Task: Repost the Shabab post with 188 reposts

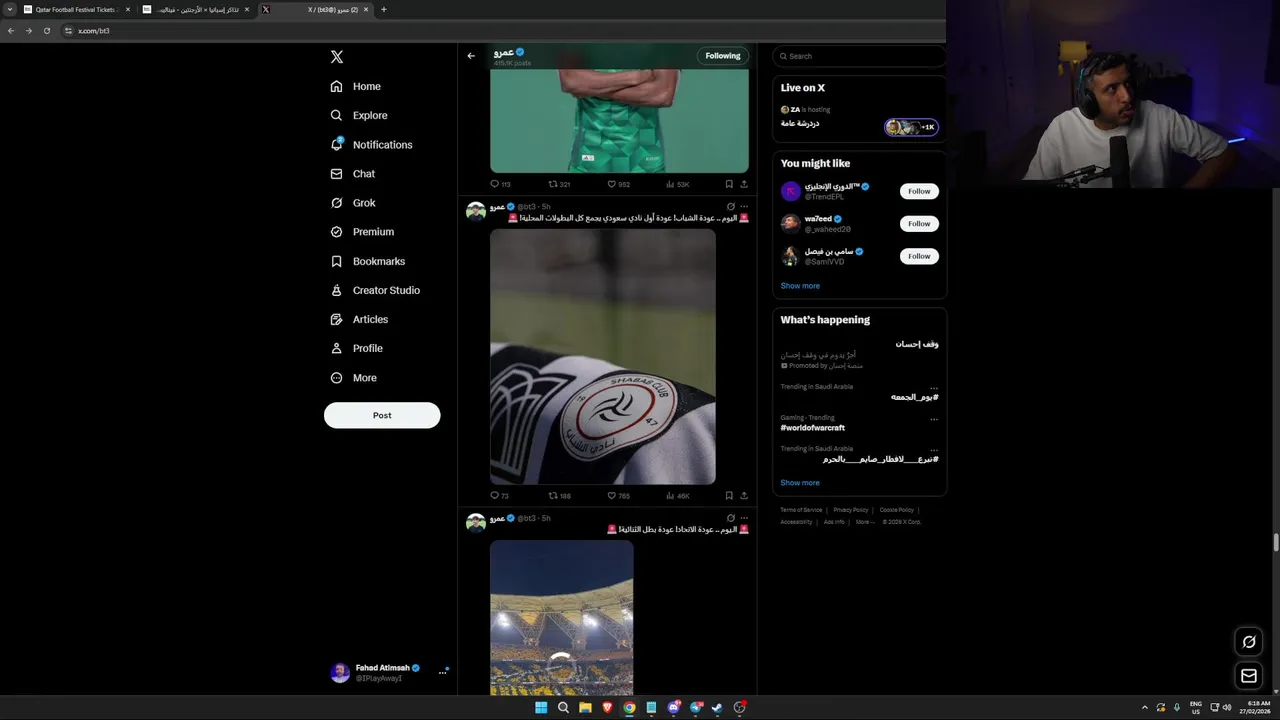Action: pyautogui.click(x=559, y=496)
